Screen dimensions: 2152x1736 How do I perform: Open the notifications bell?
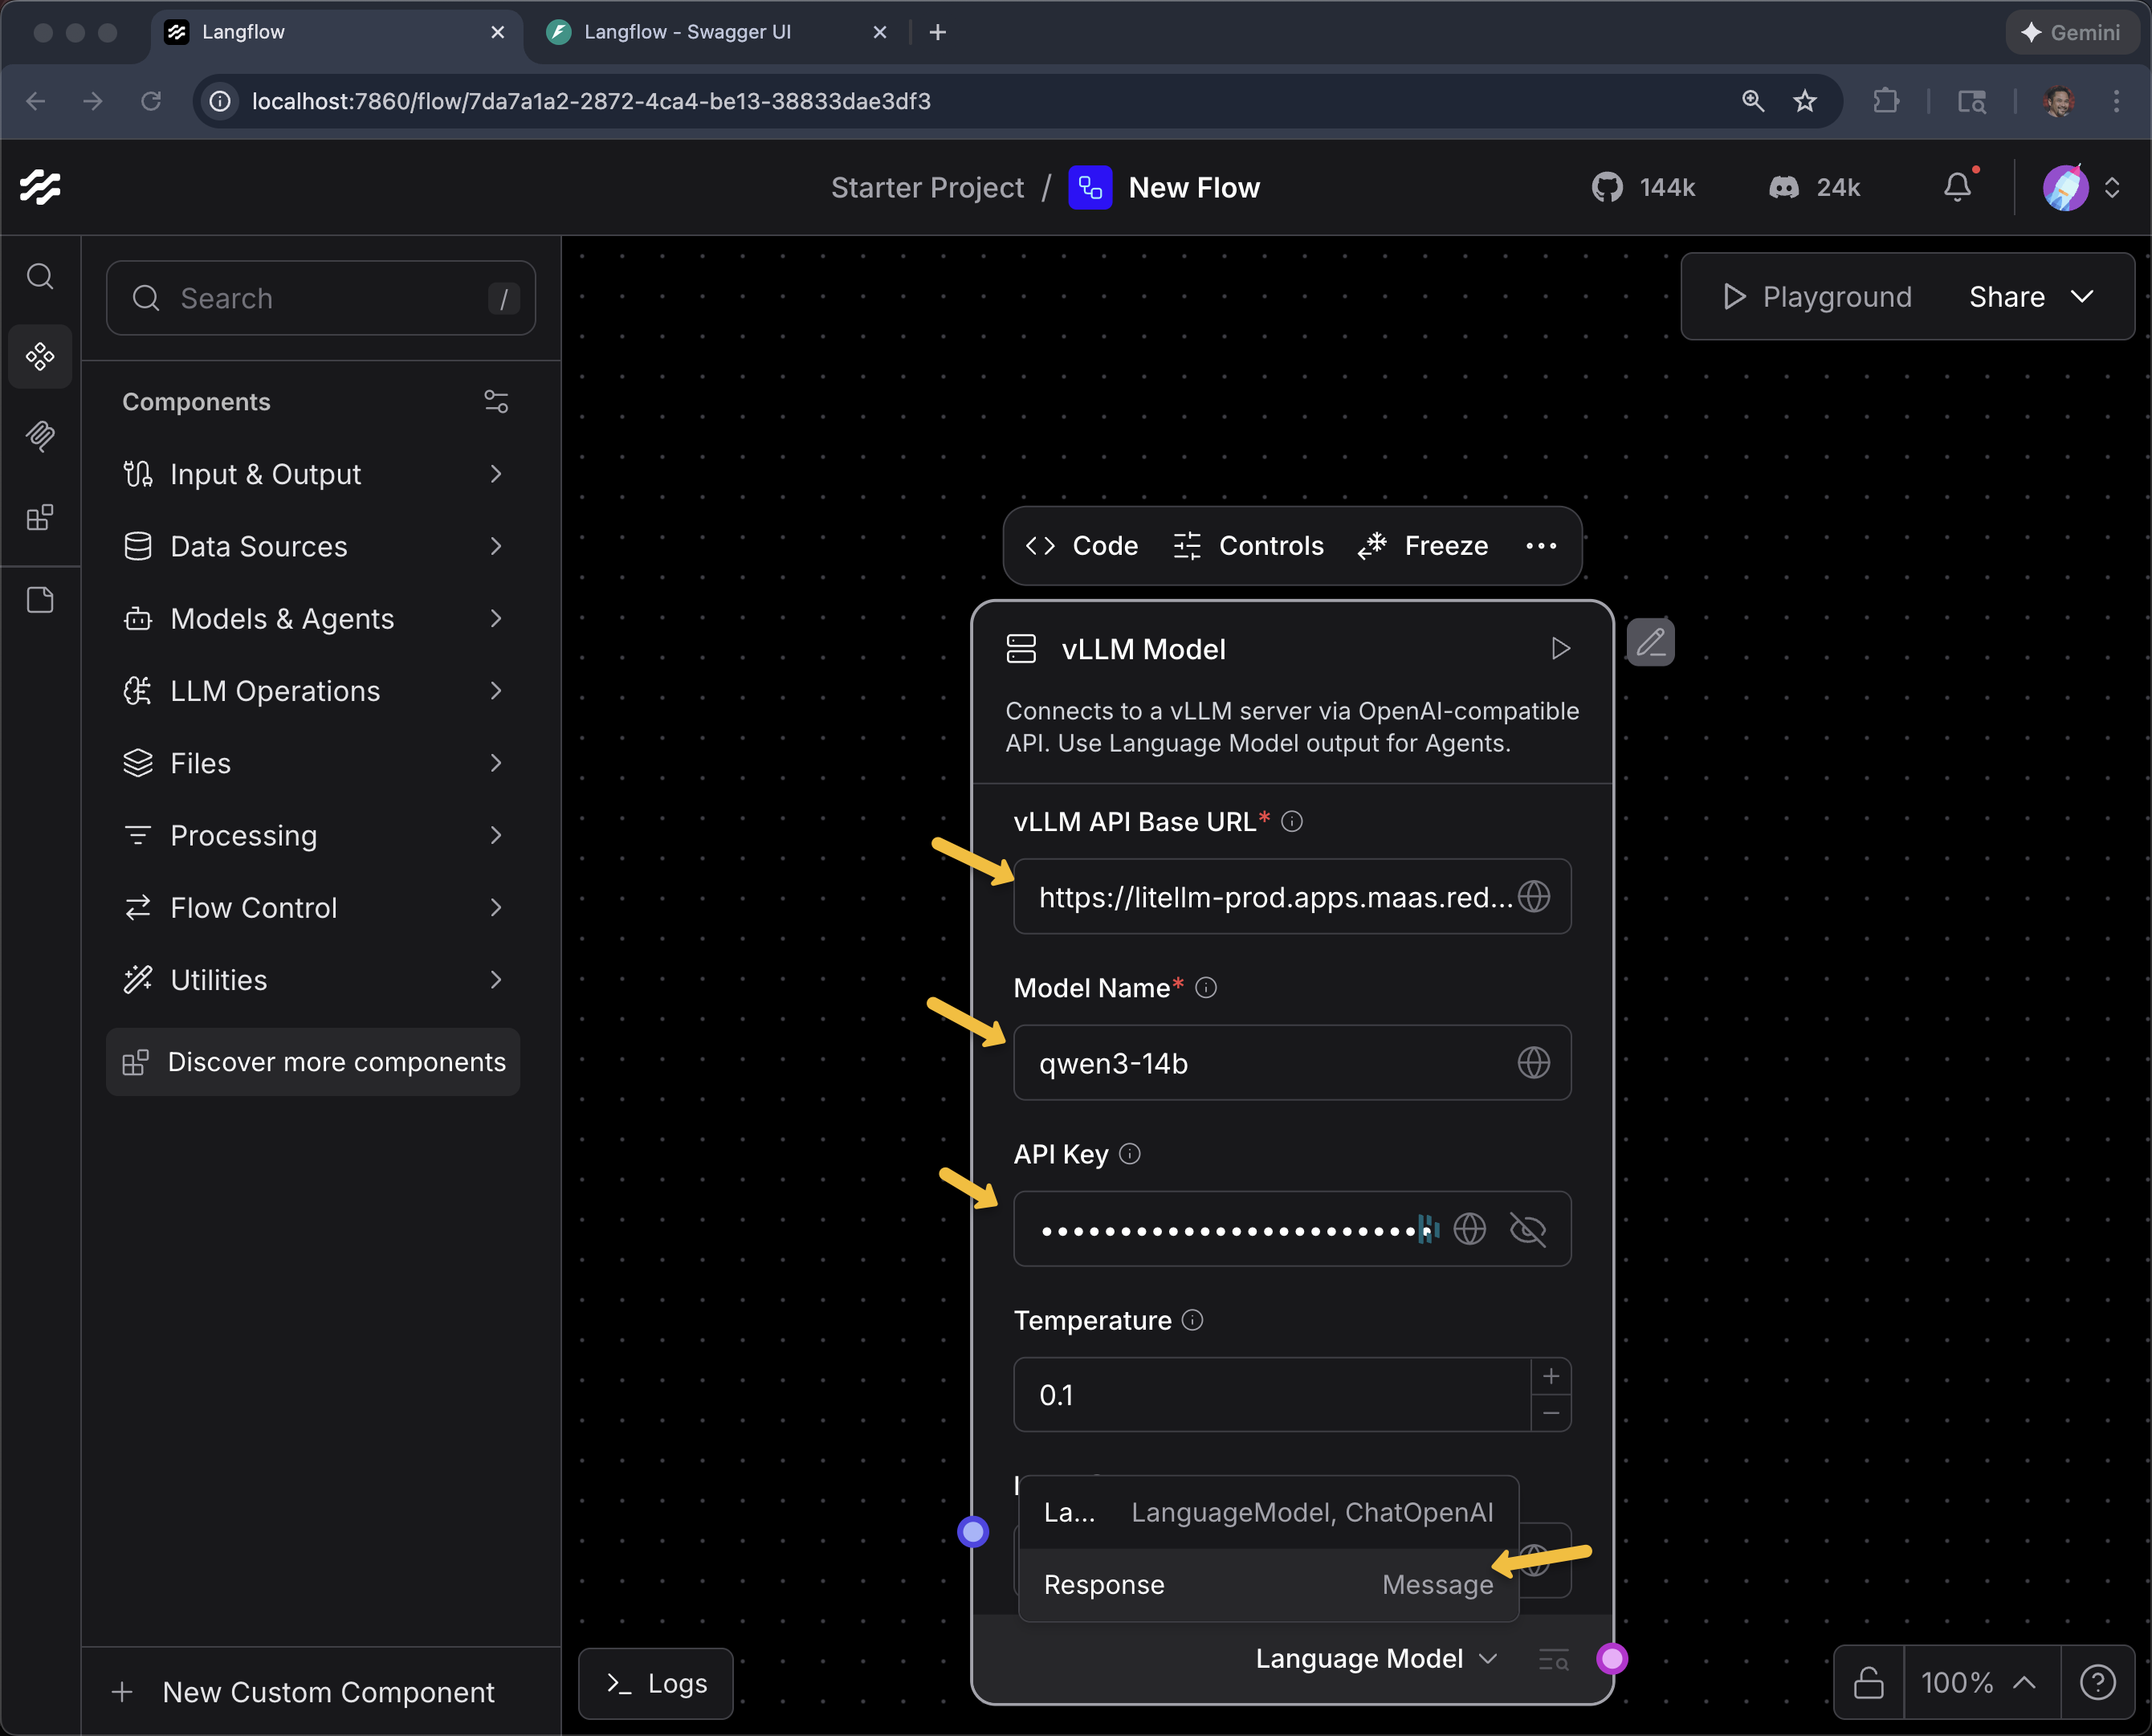coord(1957,187)
